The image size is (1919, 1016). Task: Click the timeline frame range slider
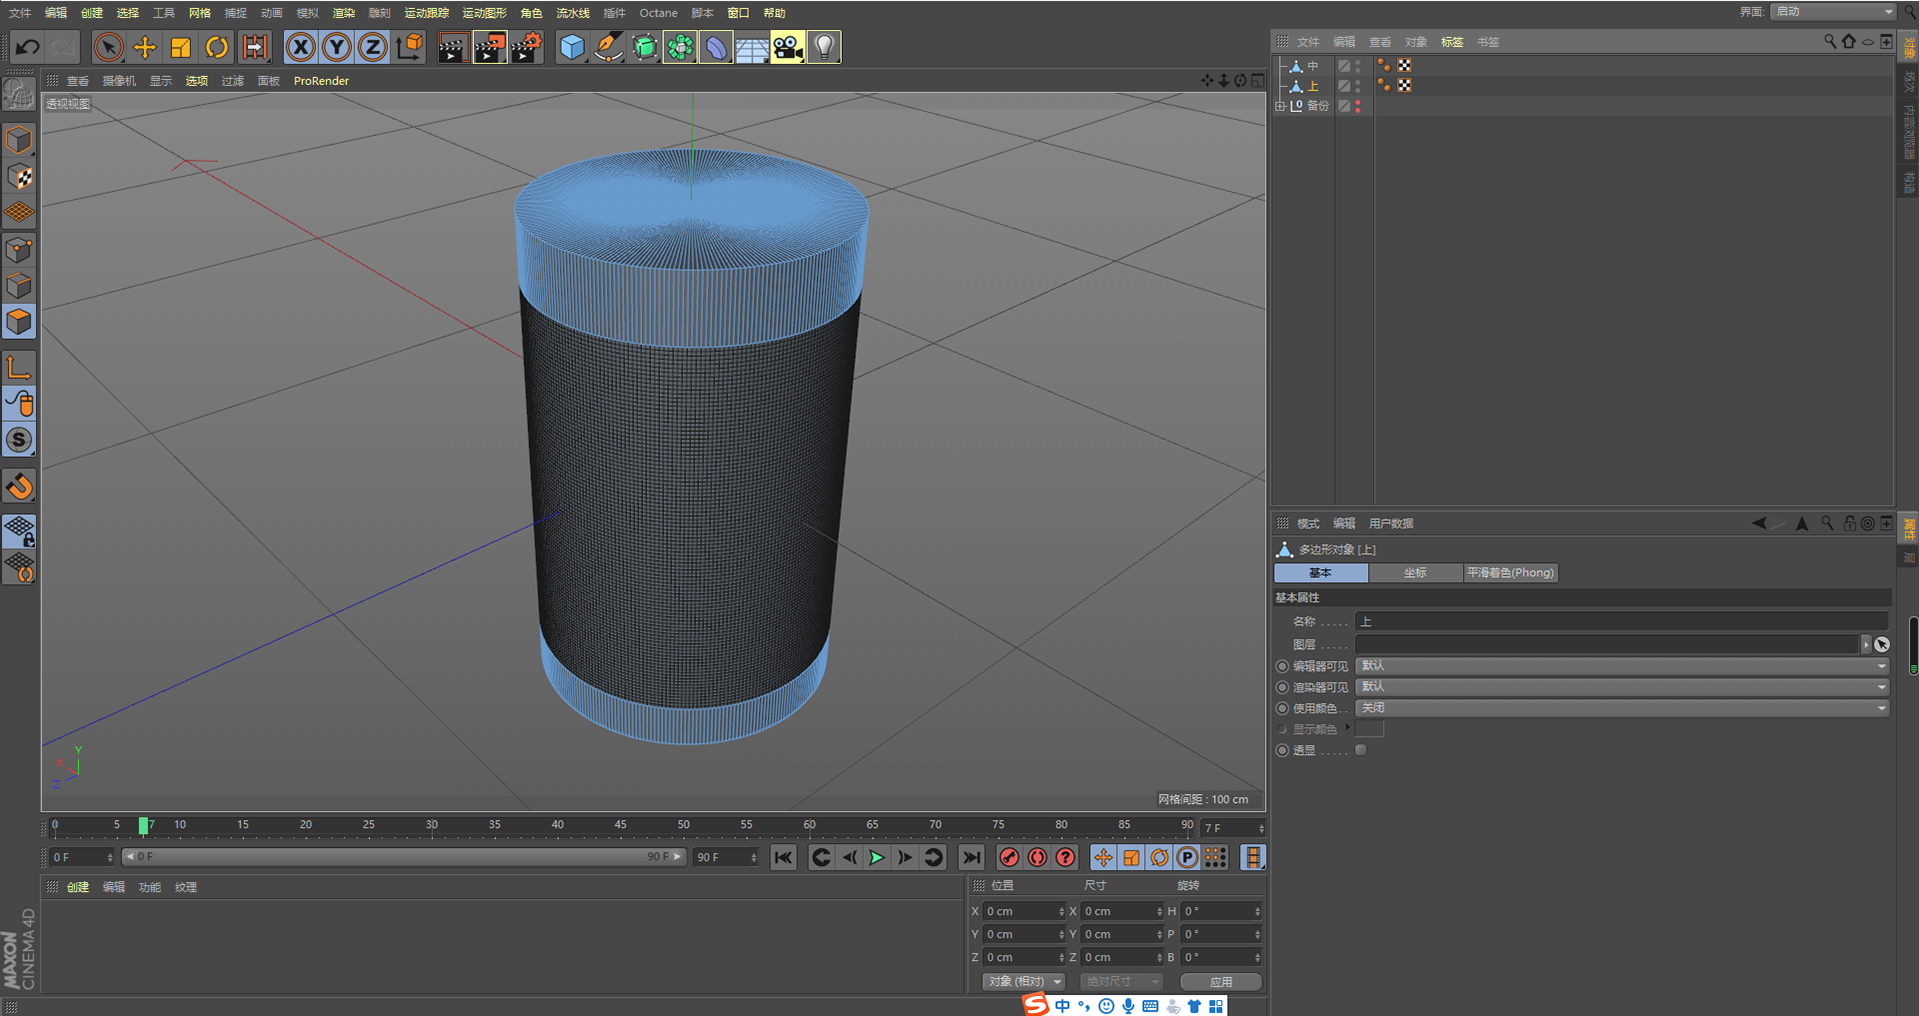click(403, 857)
